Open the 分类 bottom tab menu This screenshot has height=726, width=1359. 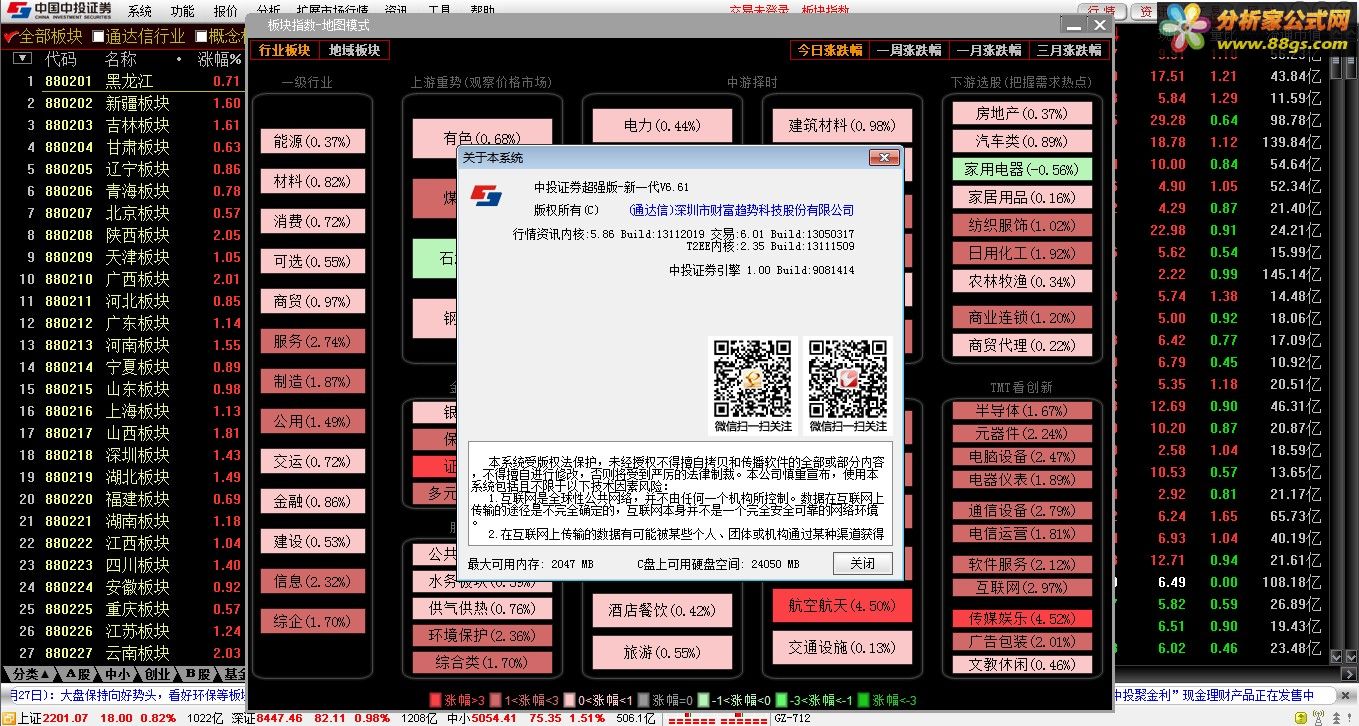click(32, 674)
